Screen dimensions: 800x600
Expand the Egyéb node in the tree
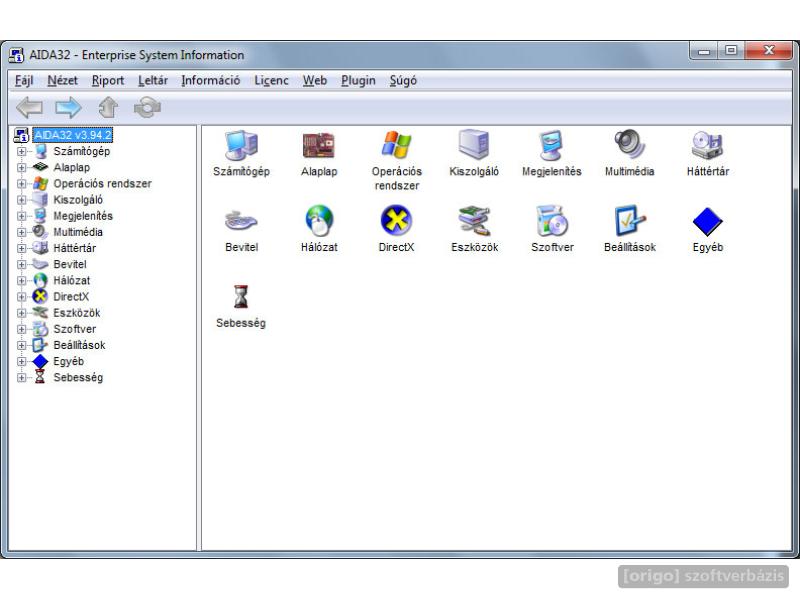[x=21, y=361]
